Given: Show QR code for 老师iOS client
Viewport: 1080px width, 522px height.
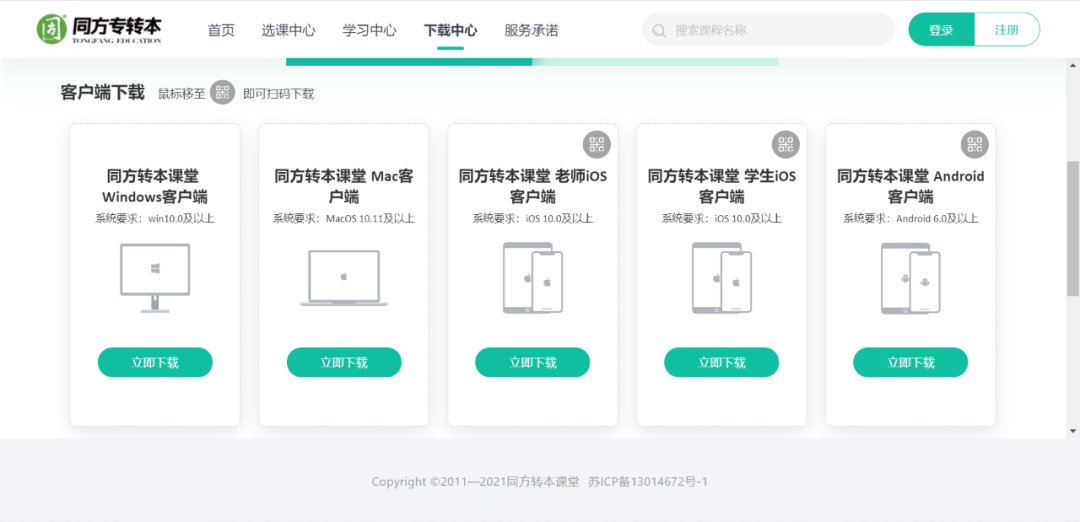Looking at the screenshot, I should click(596, 144).
